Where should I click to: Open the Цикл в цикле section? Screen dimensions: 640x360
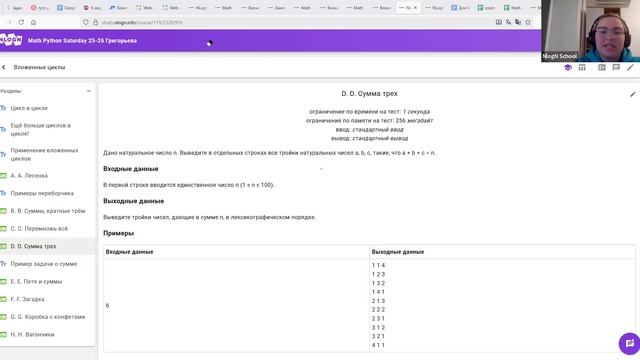point(29,108)
